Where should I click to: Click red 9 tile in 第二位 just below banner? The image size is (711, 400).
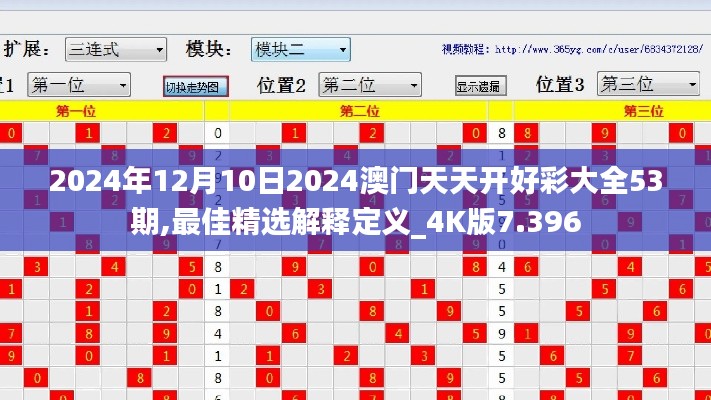pyautogui.click(x=295, y=267)
